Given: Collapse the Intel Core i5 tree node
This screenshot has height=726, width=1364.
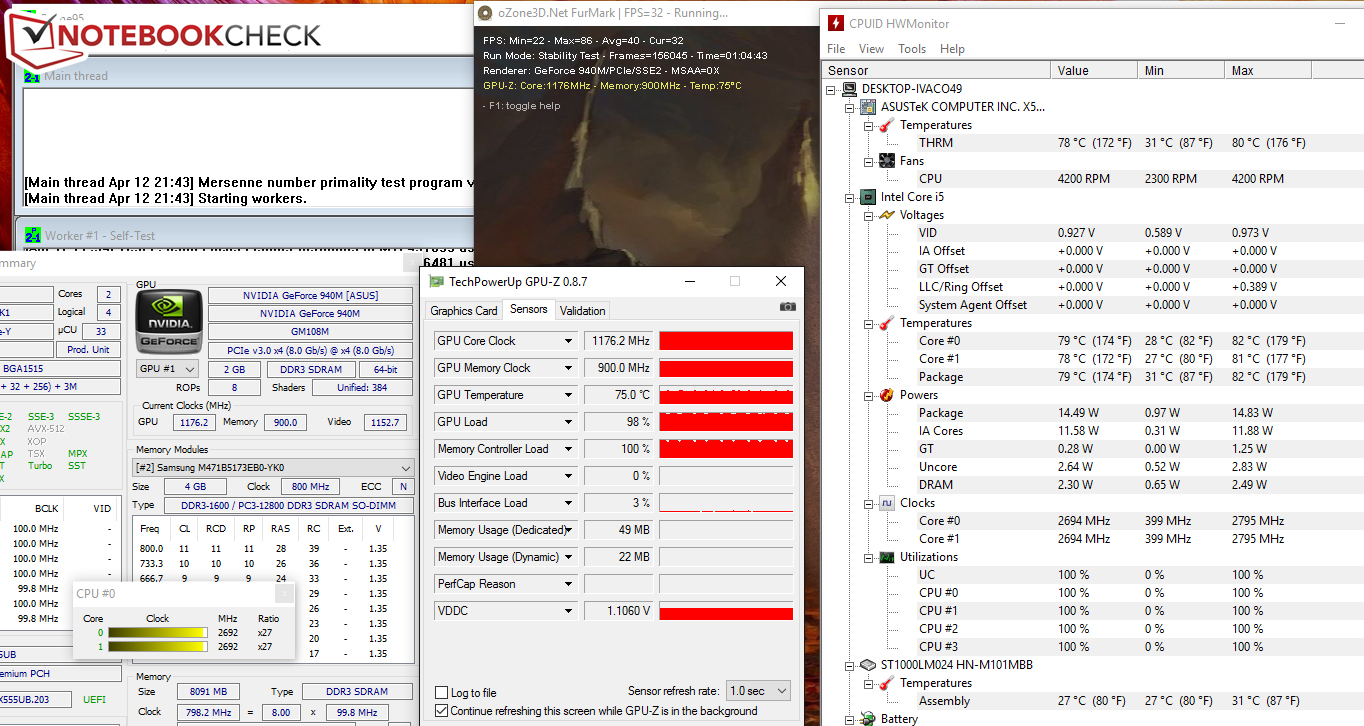Looking at the screenshot, I should coord(850,197).
